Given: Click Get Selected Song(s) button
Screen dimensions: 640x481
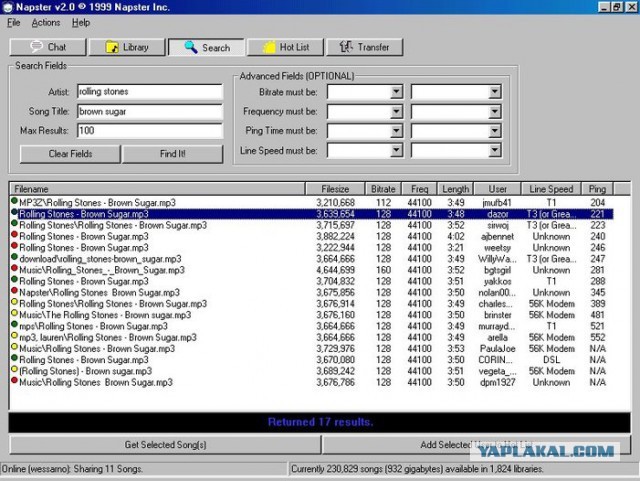Looking at the screenshot, I should coord(165,445).
